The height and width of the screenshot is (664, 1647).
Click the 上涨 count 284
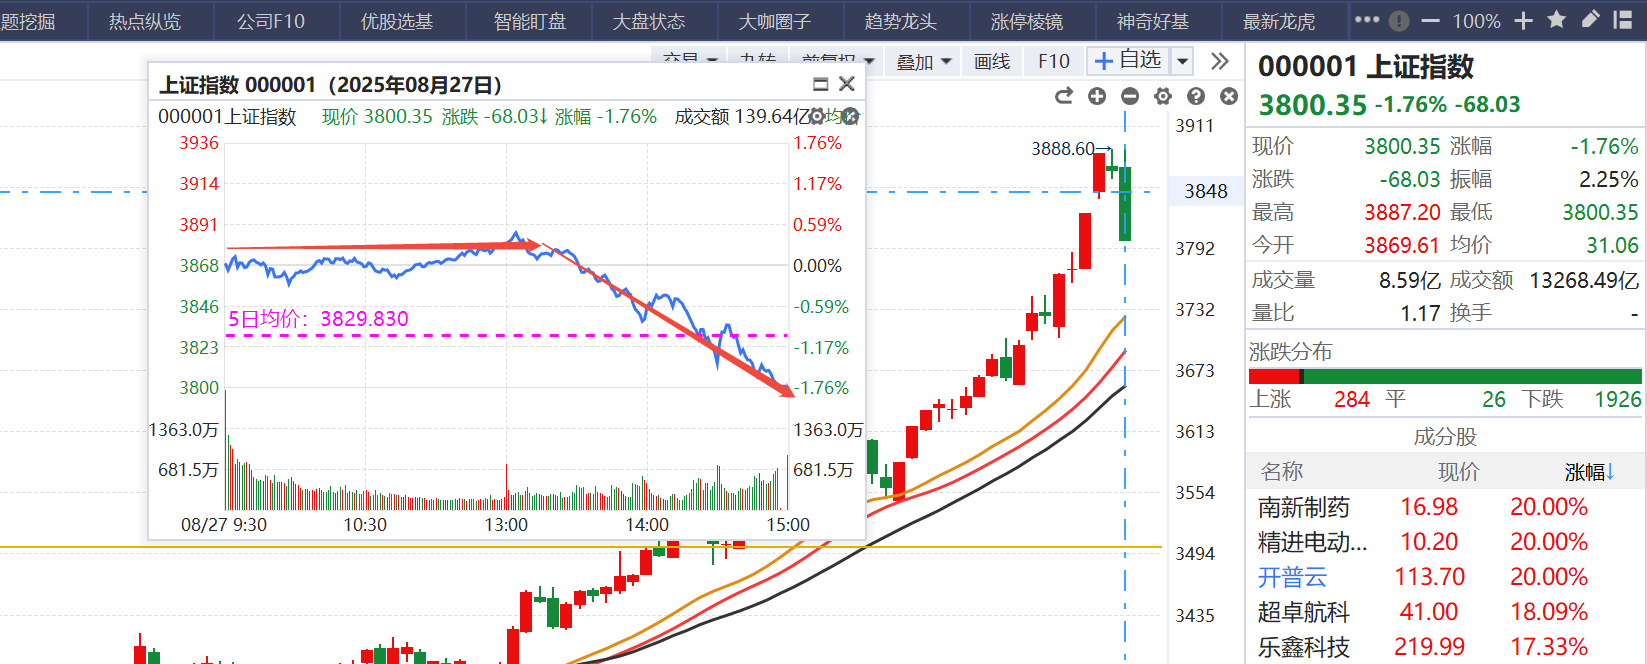1352,399
